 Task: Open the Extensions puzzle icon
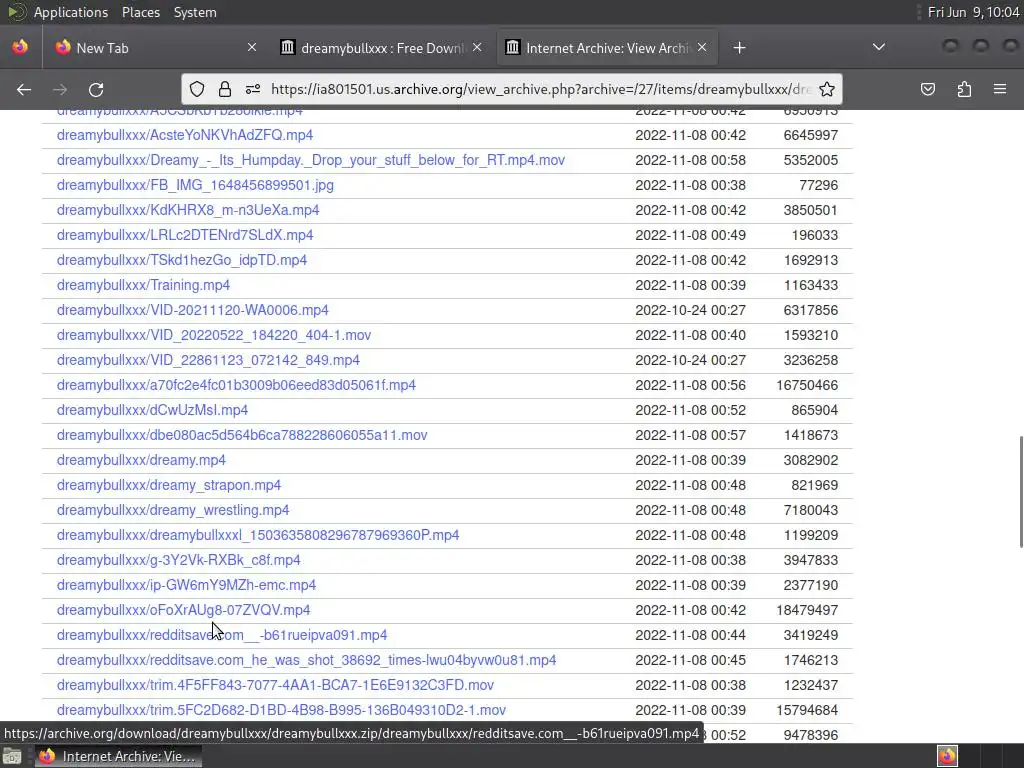click(964, 89)
